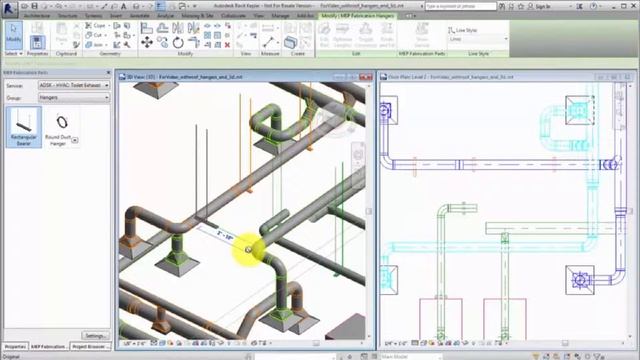Select the Text tool in quick access toolbar
This screenshot has height=360, width=640.
coord(124,6)
